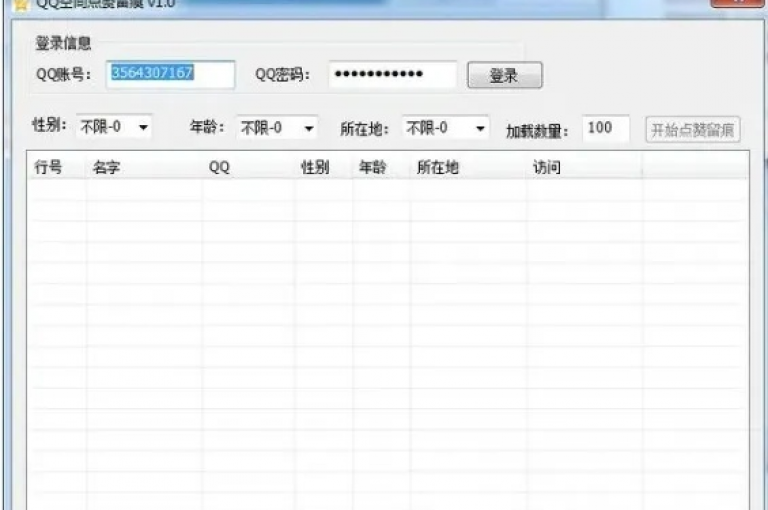
Task: Click the 登录 button
Action: point(504,75)
